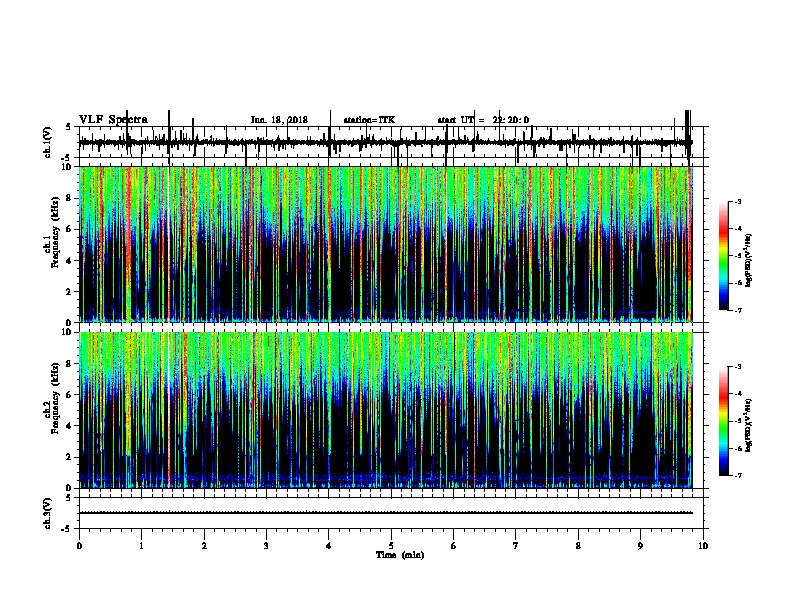The image size is (792, 612).
Task: Click the "8" kHz tick on ch.1 frequency axis
Action: (x=70, y=198)
